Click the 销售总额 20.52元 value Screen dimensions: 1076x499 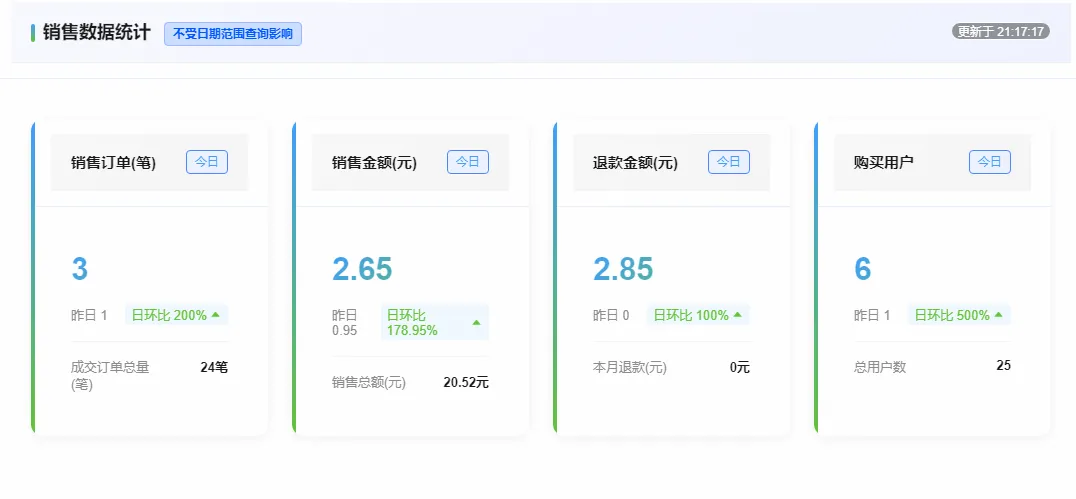(466, 383)
